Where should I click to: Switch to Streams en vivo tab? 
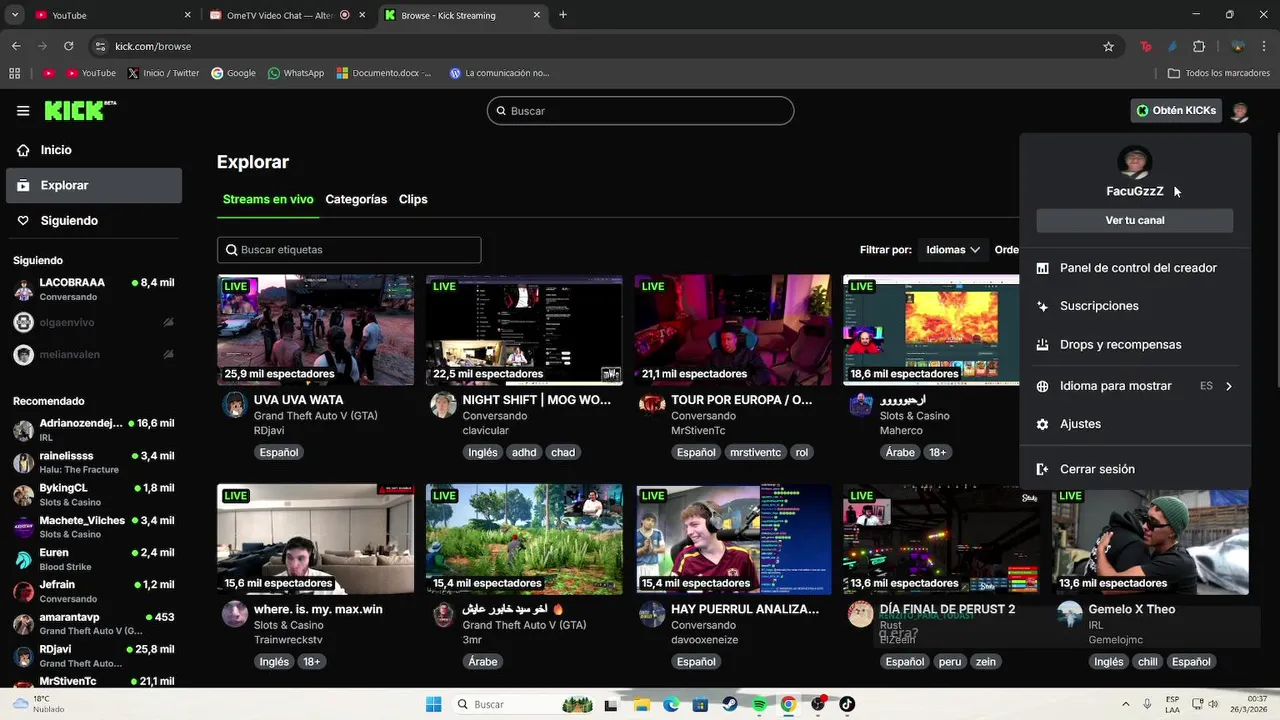click(x=268, y=199)
